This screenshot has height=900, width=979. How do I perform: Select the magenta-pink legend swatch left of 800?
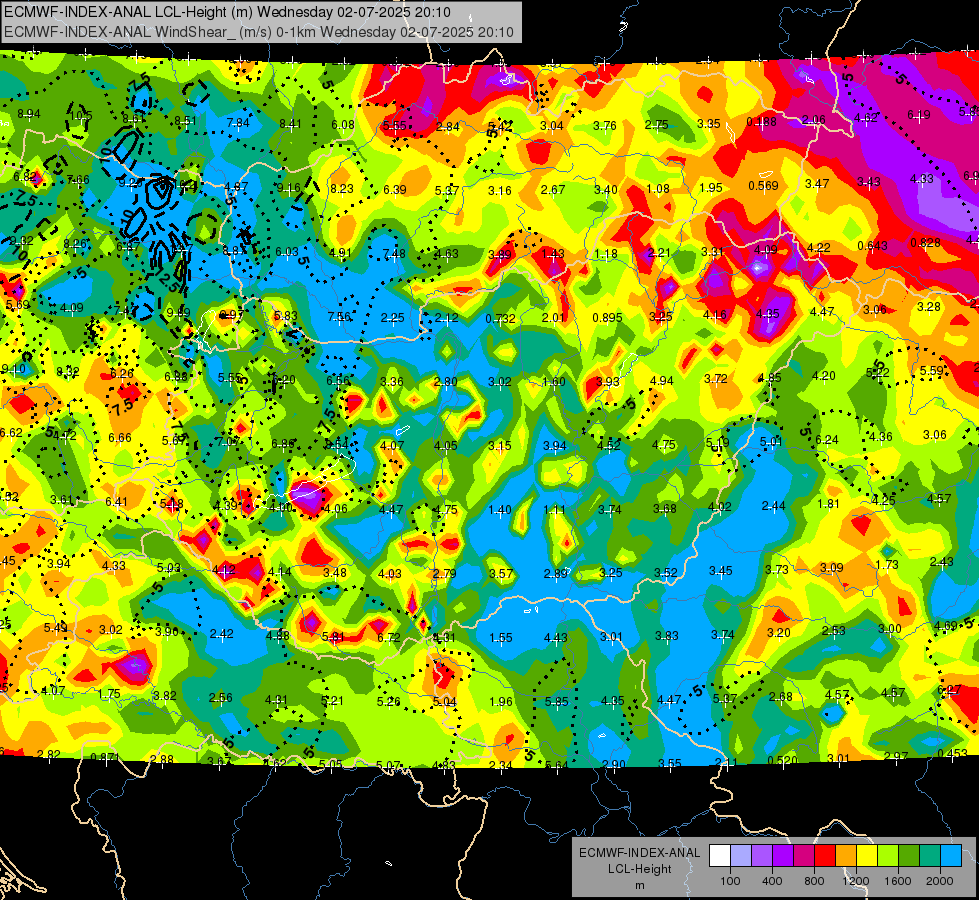(804, 856)
